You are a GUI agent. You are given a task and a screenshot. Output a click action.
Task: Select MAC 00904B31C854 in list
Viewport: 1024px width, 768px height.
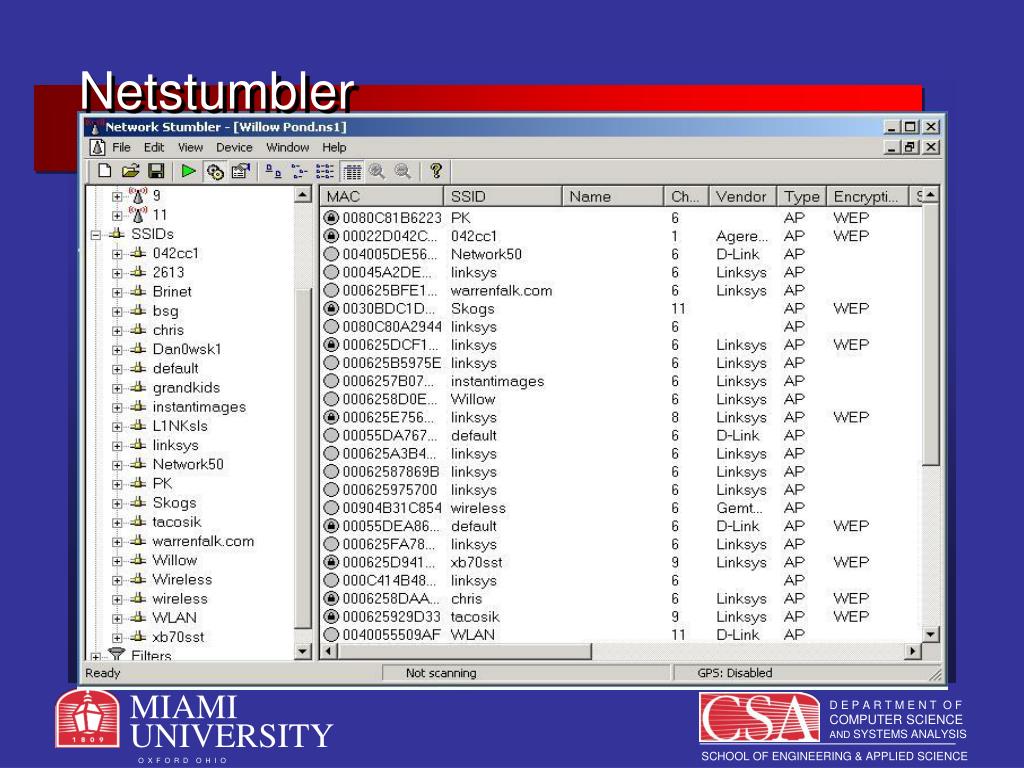392,508
